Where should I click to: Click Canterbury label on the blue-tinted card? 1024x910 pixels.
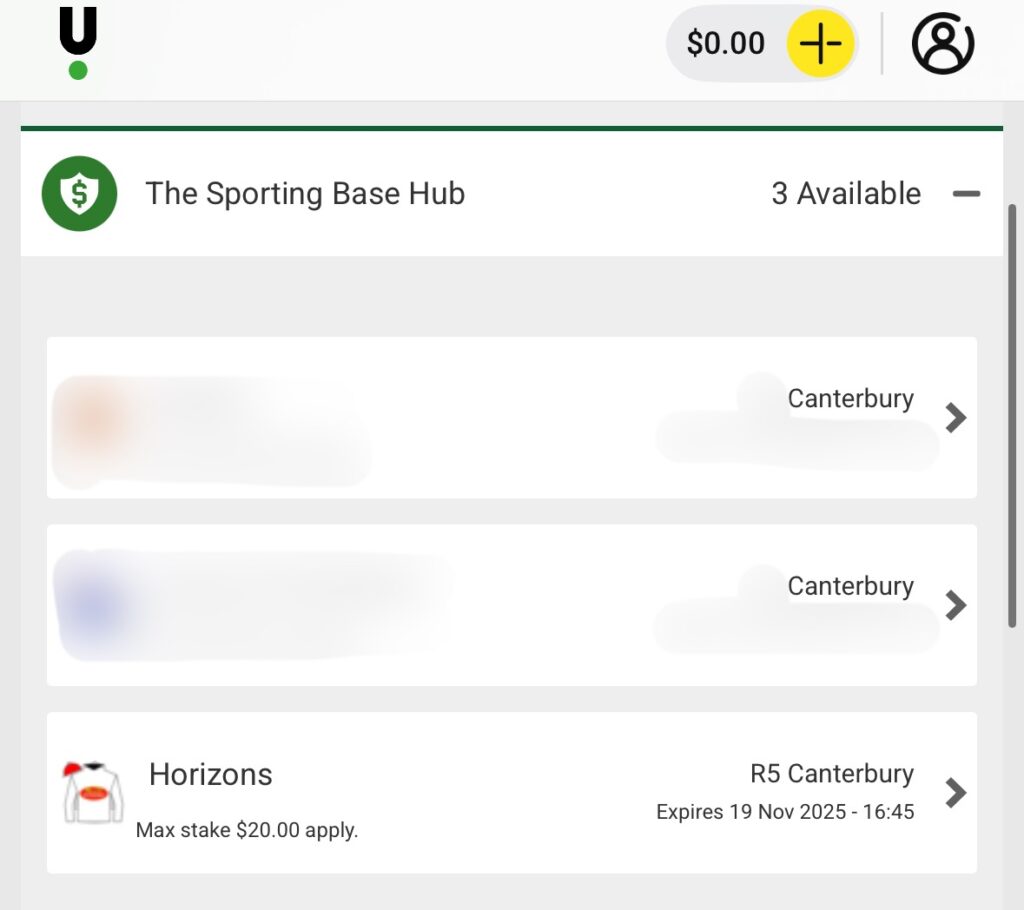[x=850, y=586]
